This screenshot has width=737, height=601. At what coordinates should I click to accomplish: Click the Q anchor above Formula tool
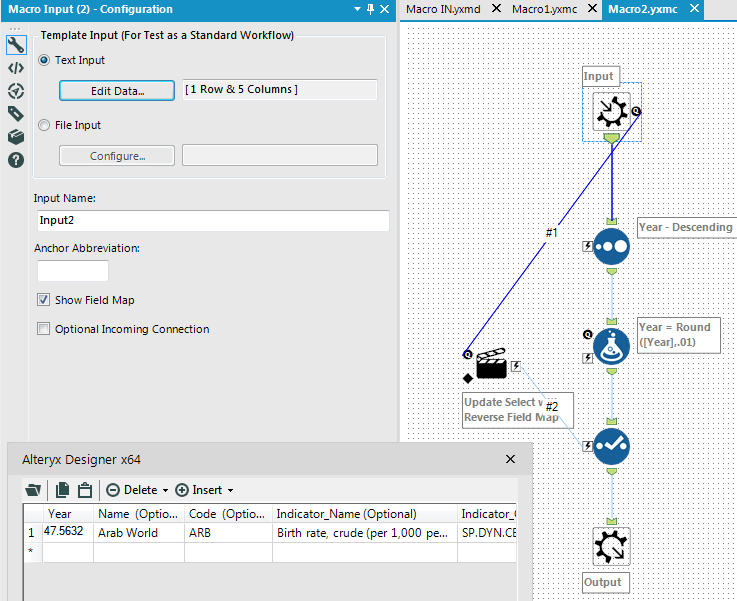(x=588, y=335)
